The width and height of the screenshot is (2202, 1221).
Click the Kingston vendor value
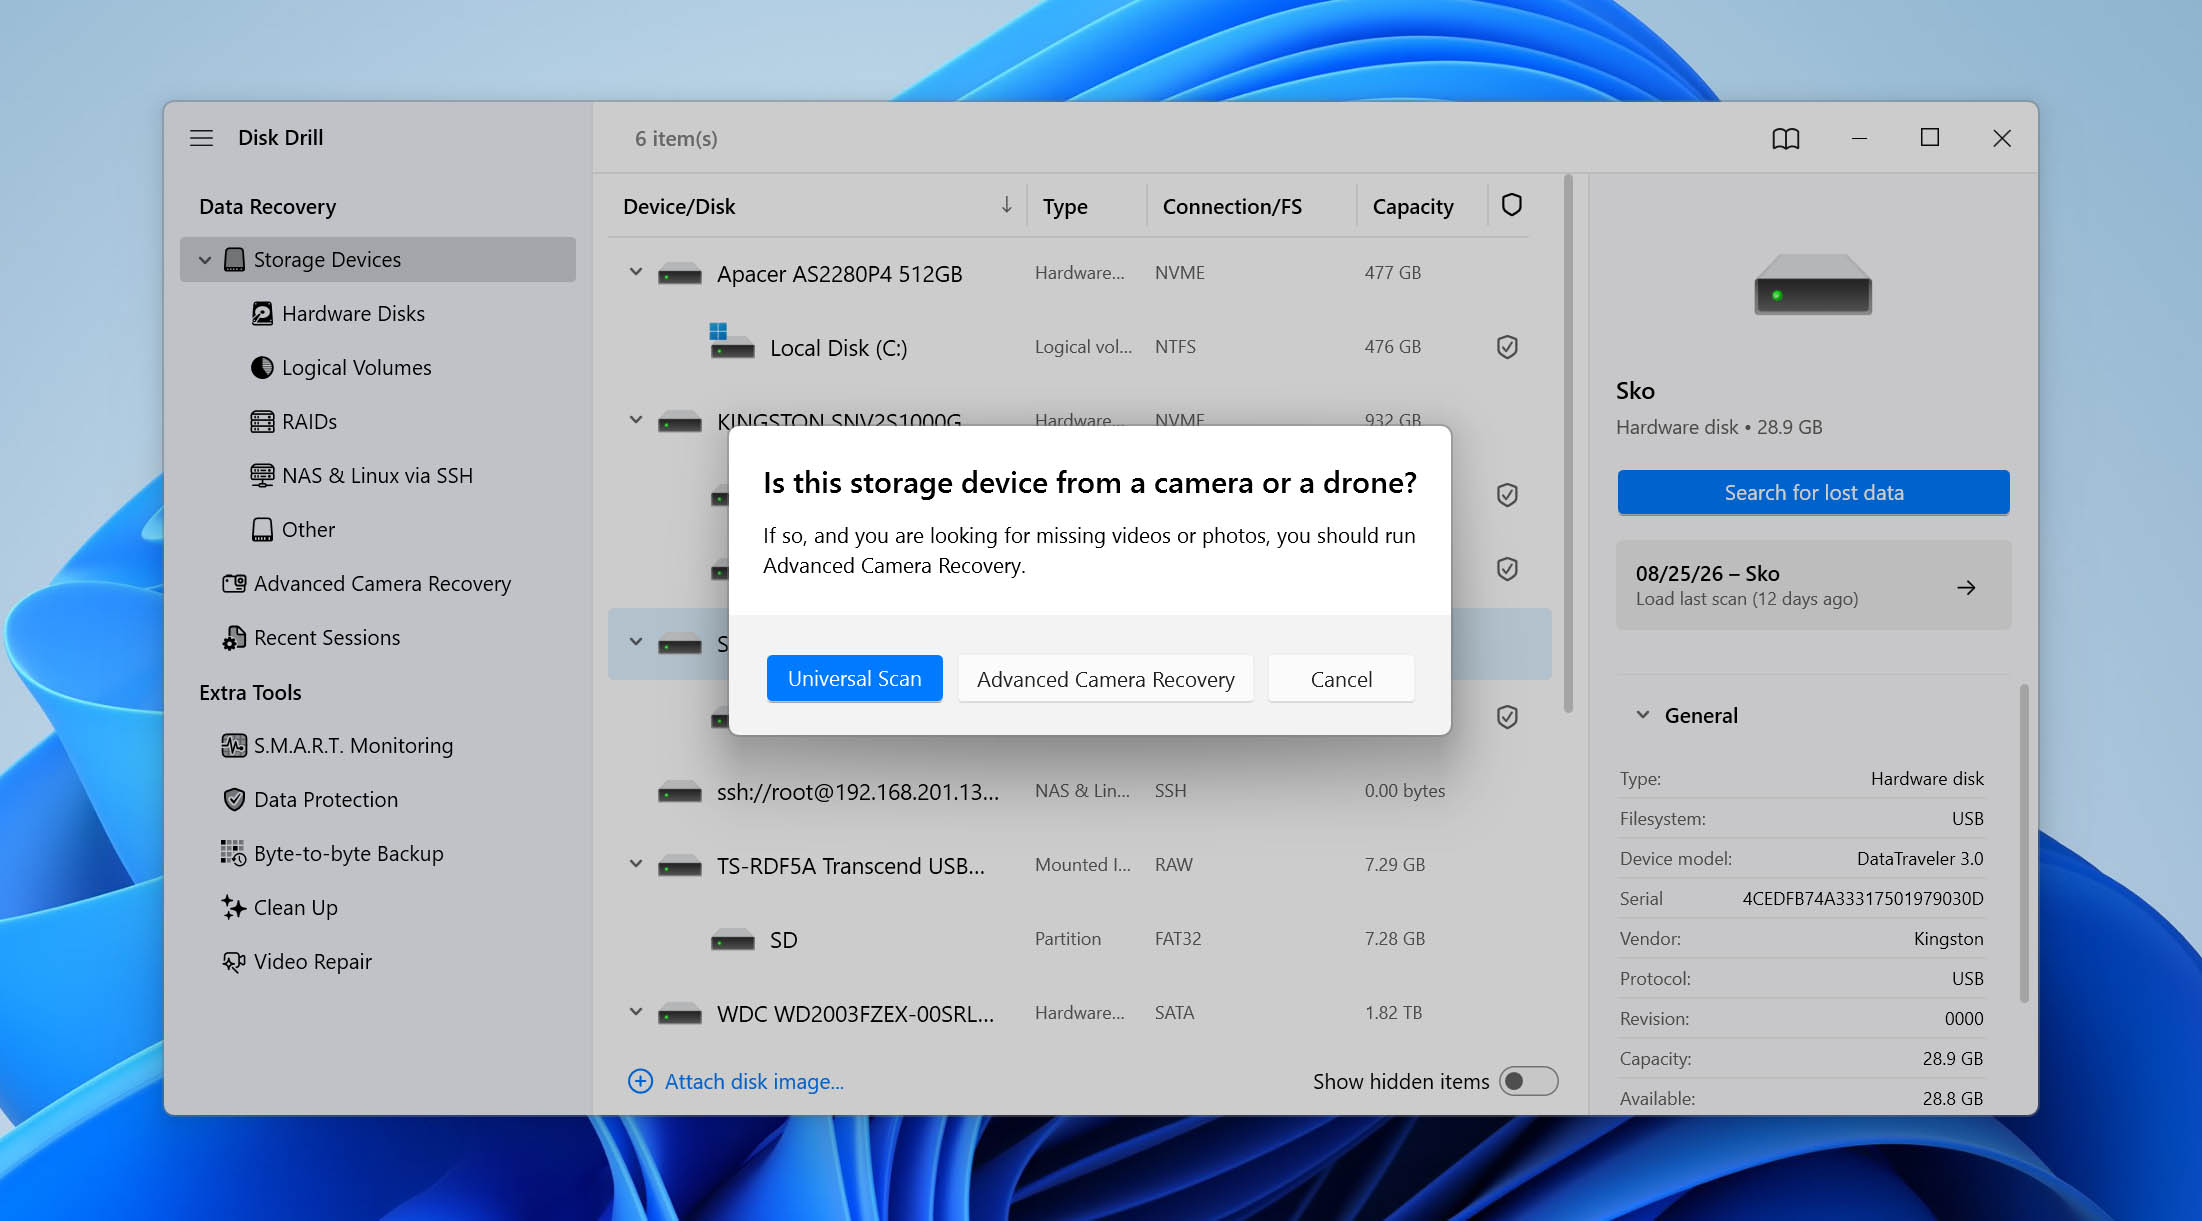tap(1948, 939)
